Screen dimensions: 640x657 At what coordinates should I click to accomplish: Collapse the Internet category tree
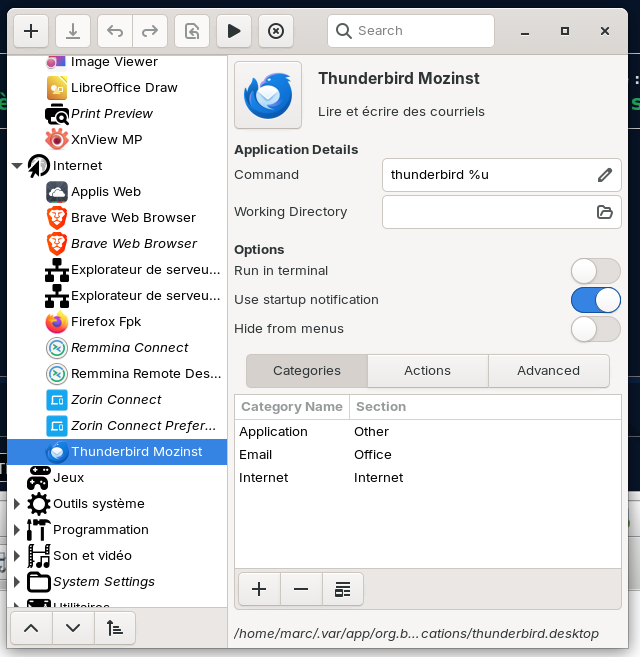point(16,166)
